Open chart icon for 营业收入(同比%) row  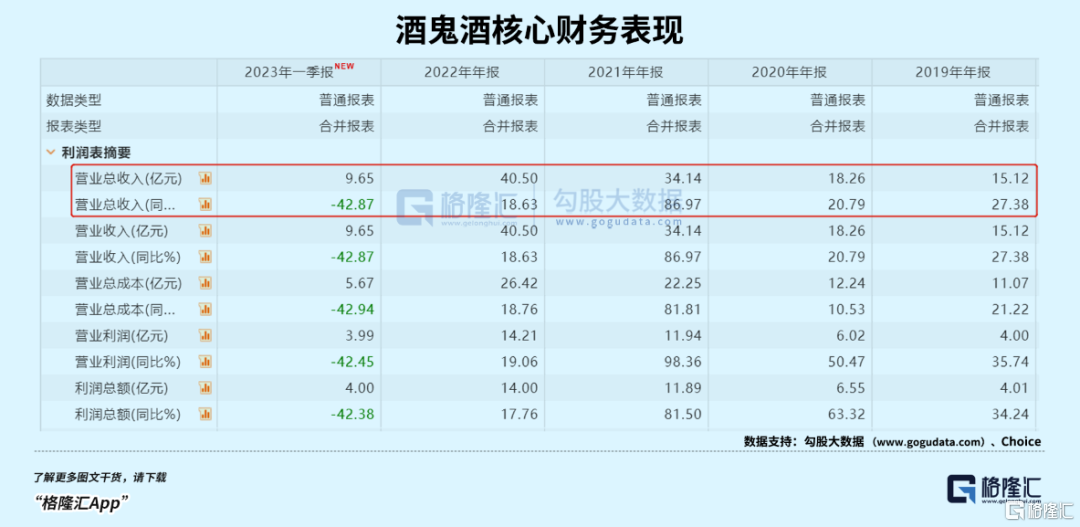pyautogui.click(x=205, y=257)
